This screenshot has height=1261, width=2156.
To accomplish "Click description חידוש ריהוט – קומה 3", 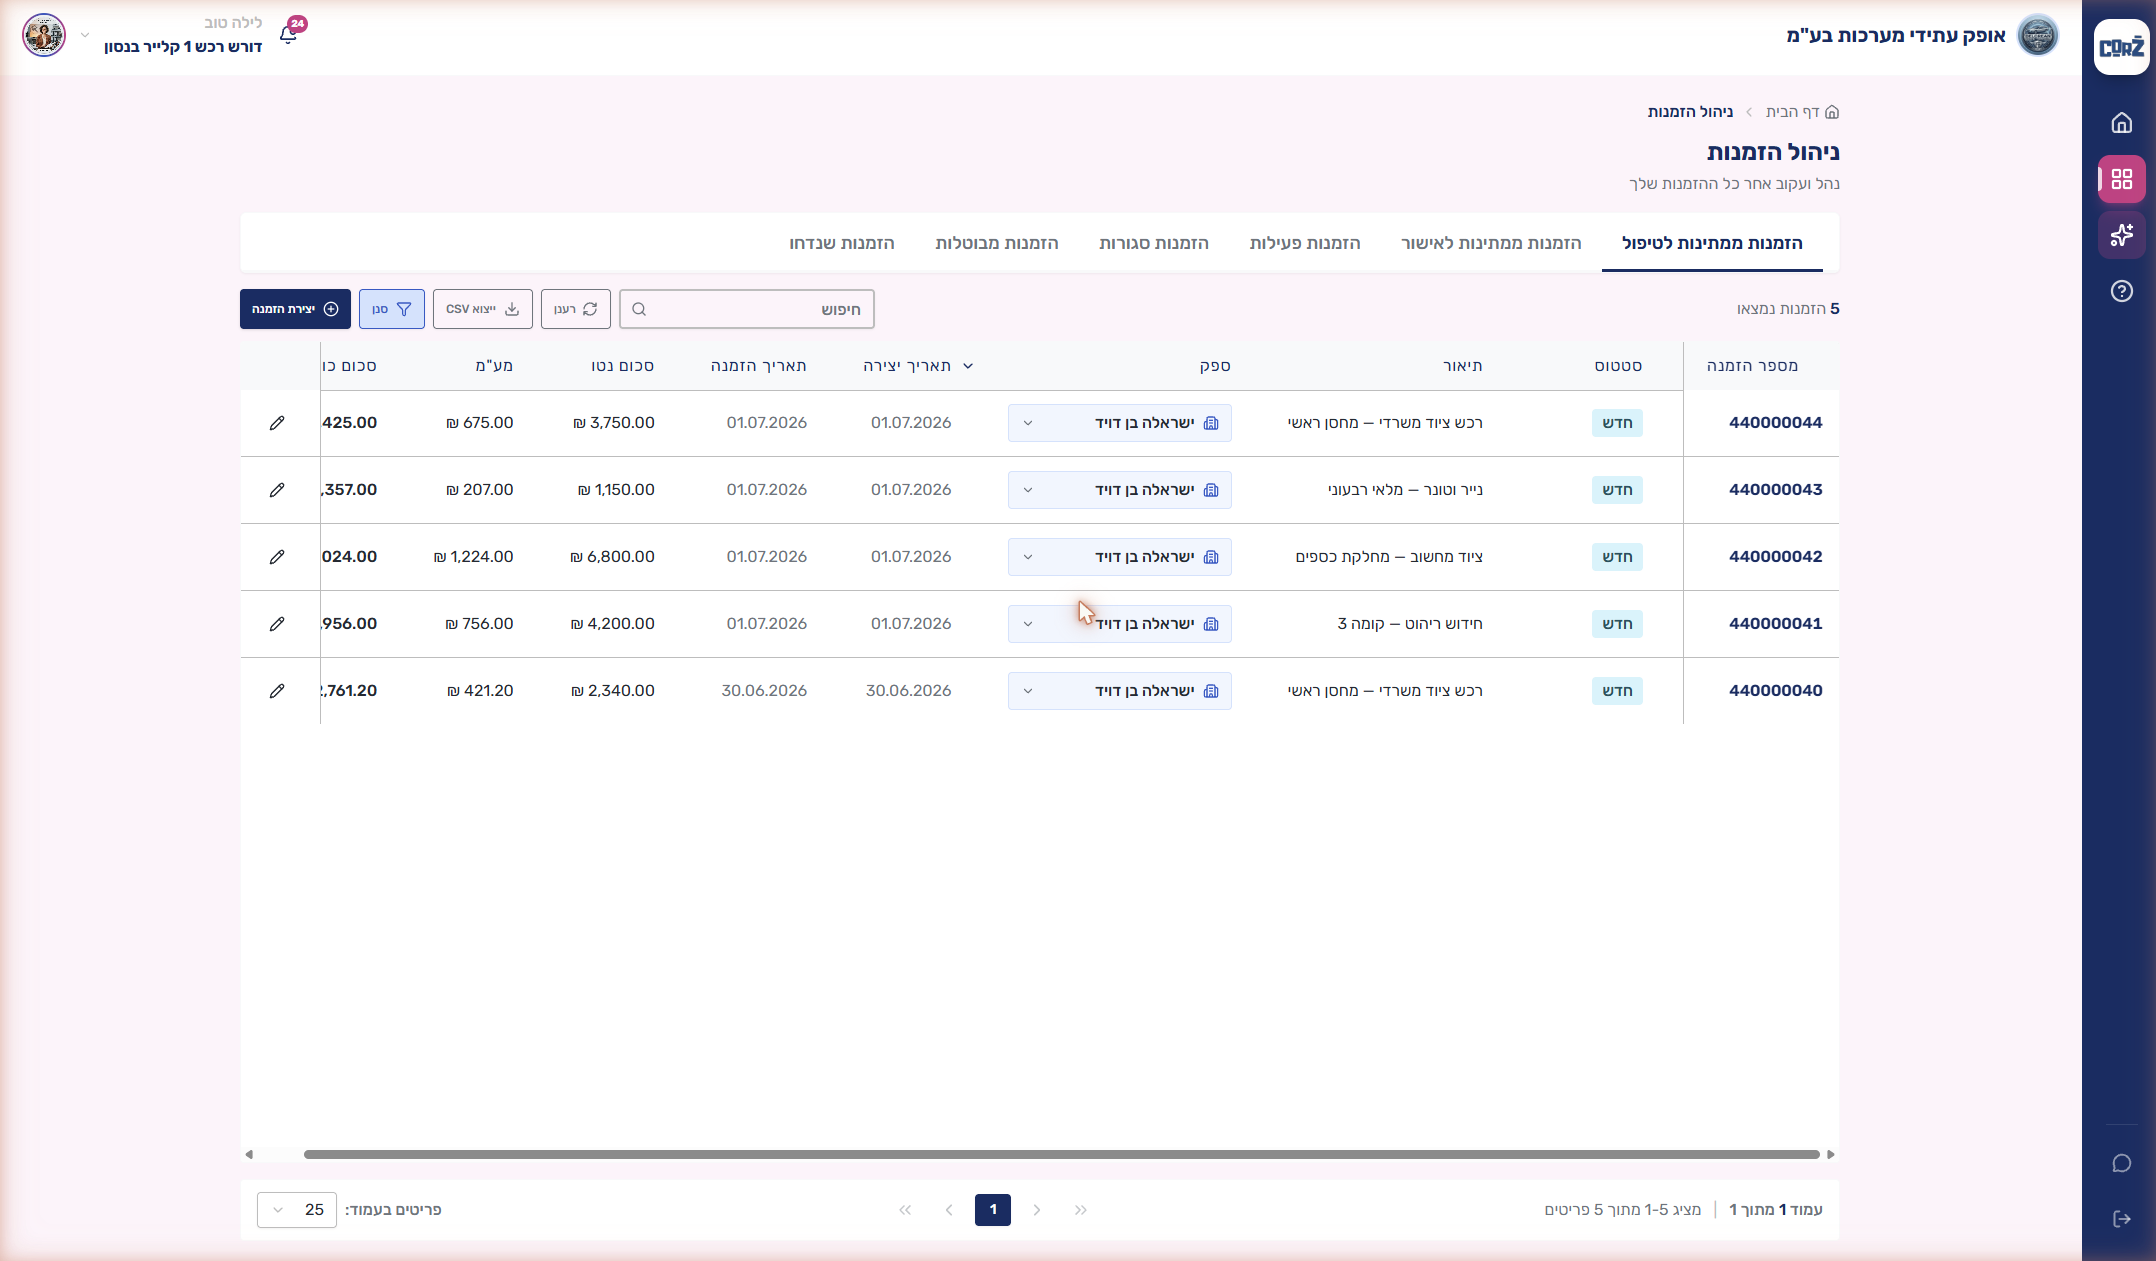I will tap(1410, 624).
